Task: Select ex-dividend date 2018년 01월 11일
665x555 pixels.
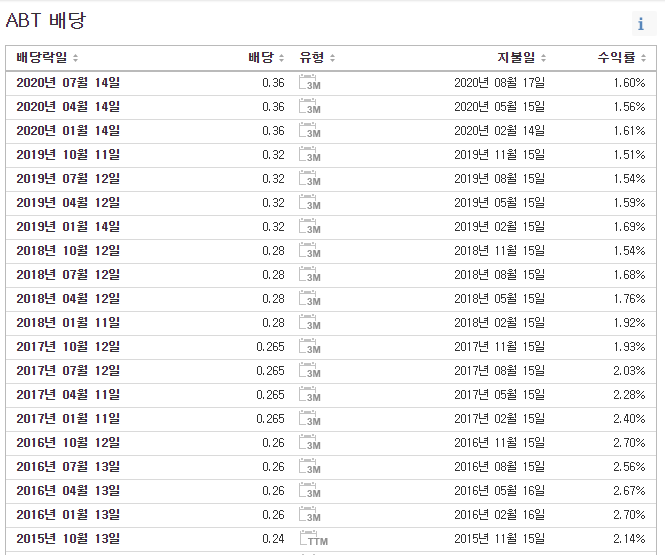Action: tap(68, 323)
